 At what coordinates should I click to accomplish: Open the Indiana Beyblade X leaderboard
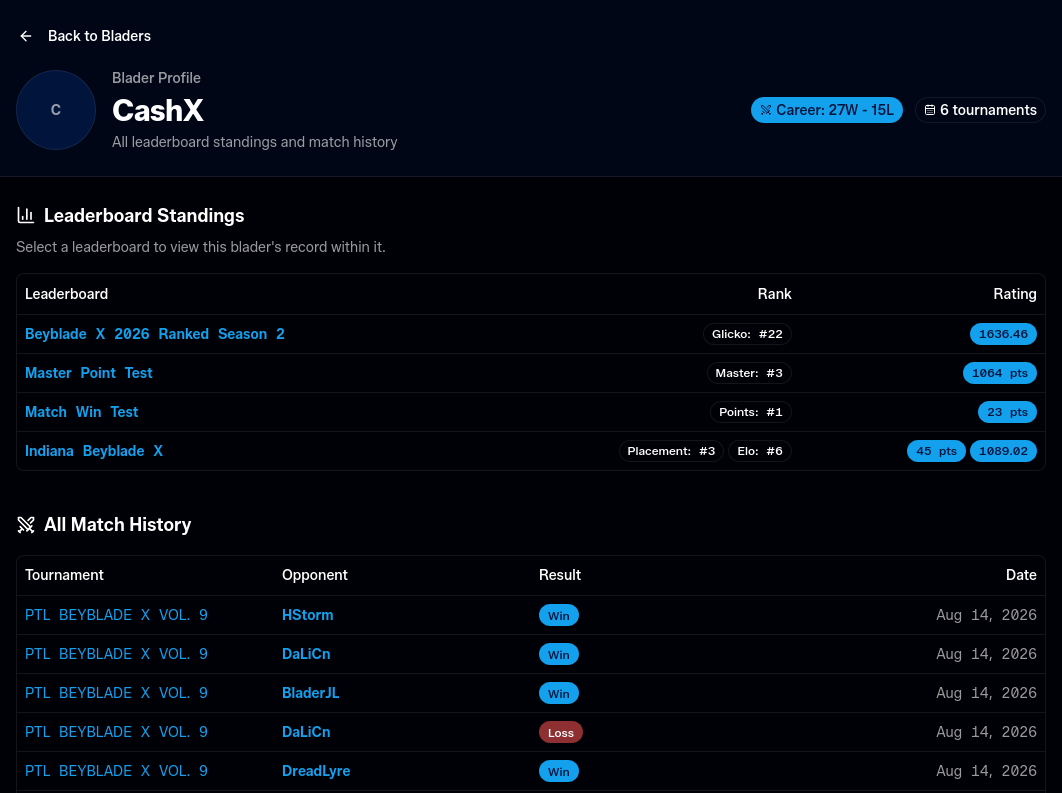93,451
